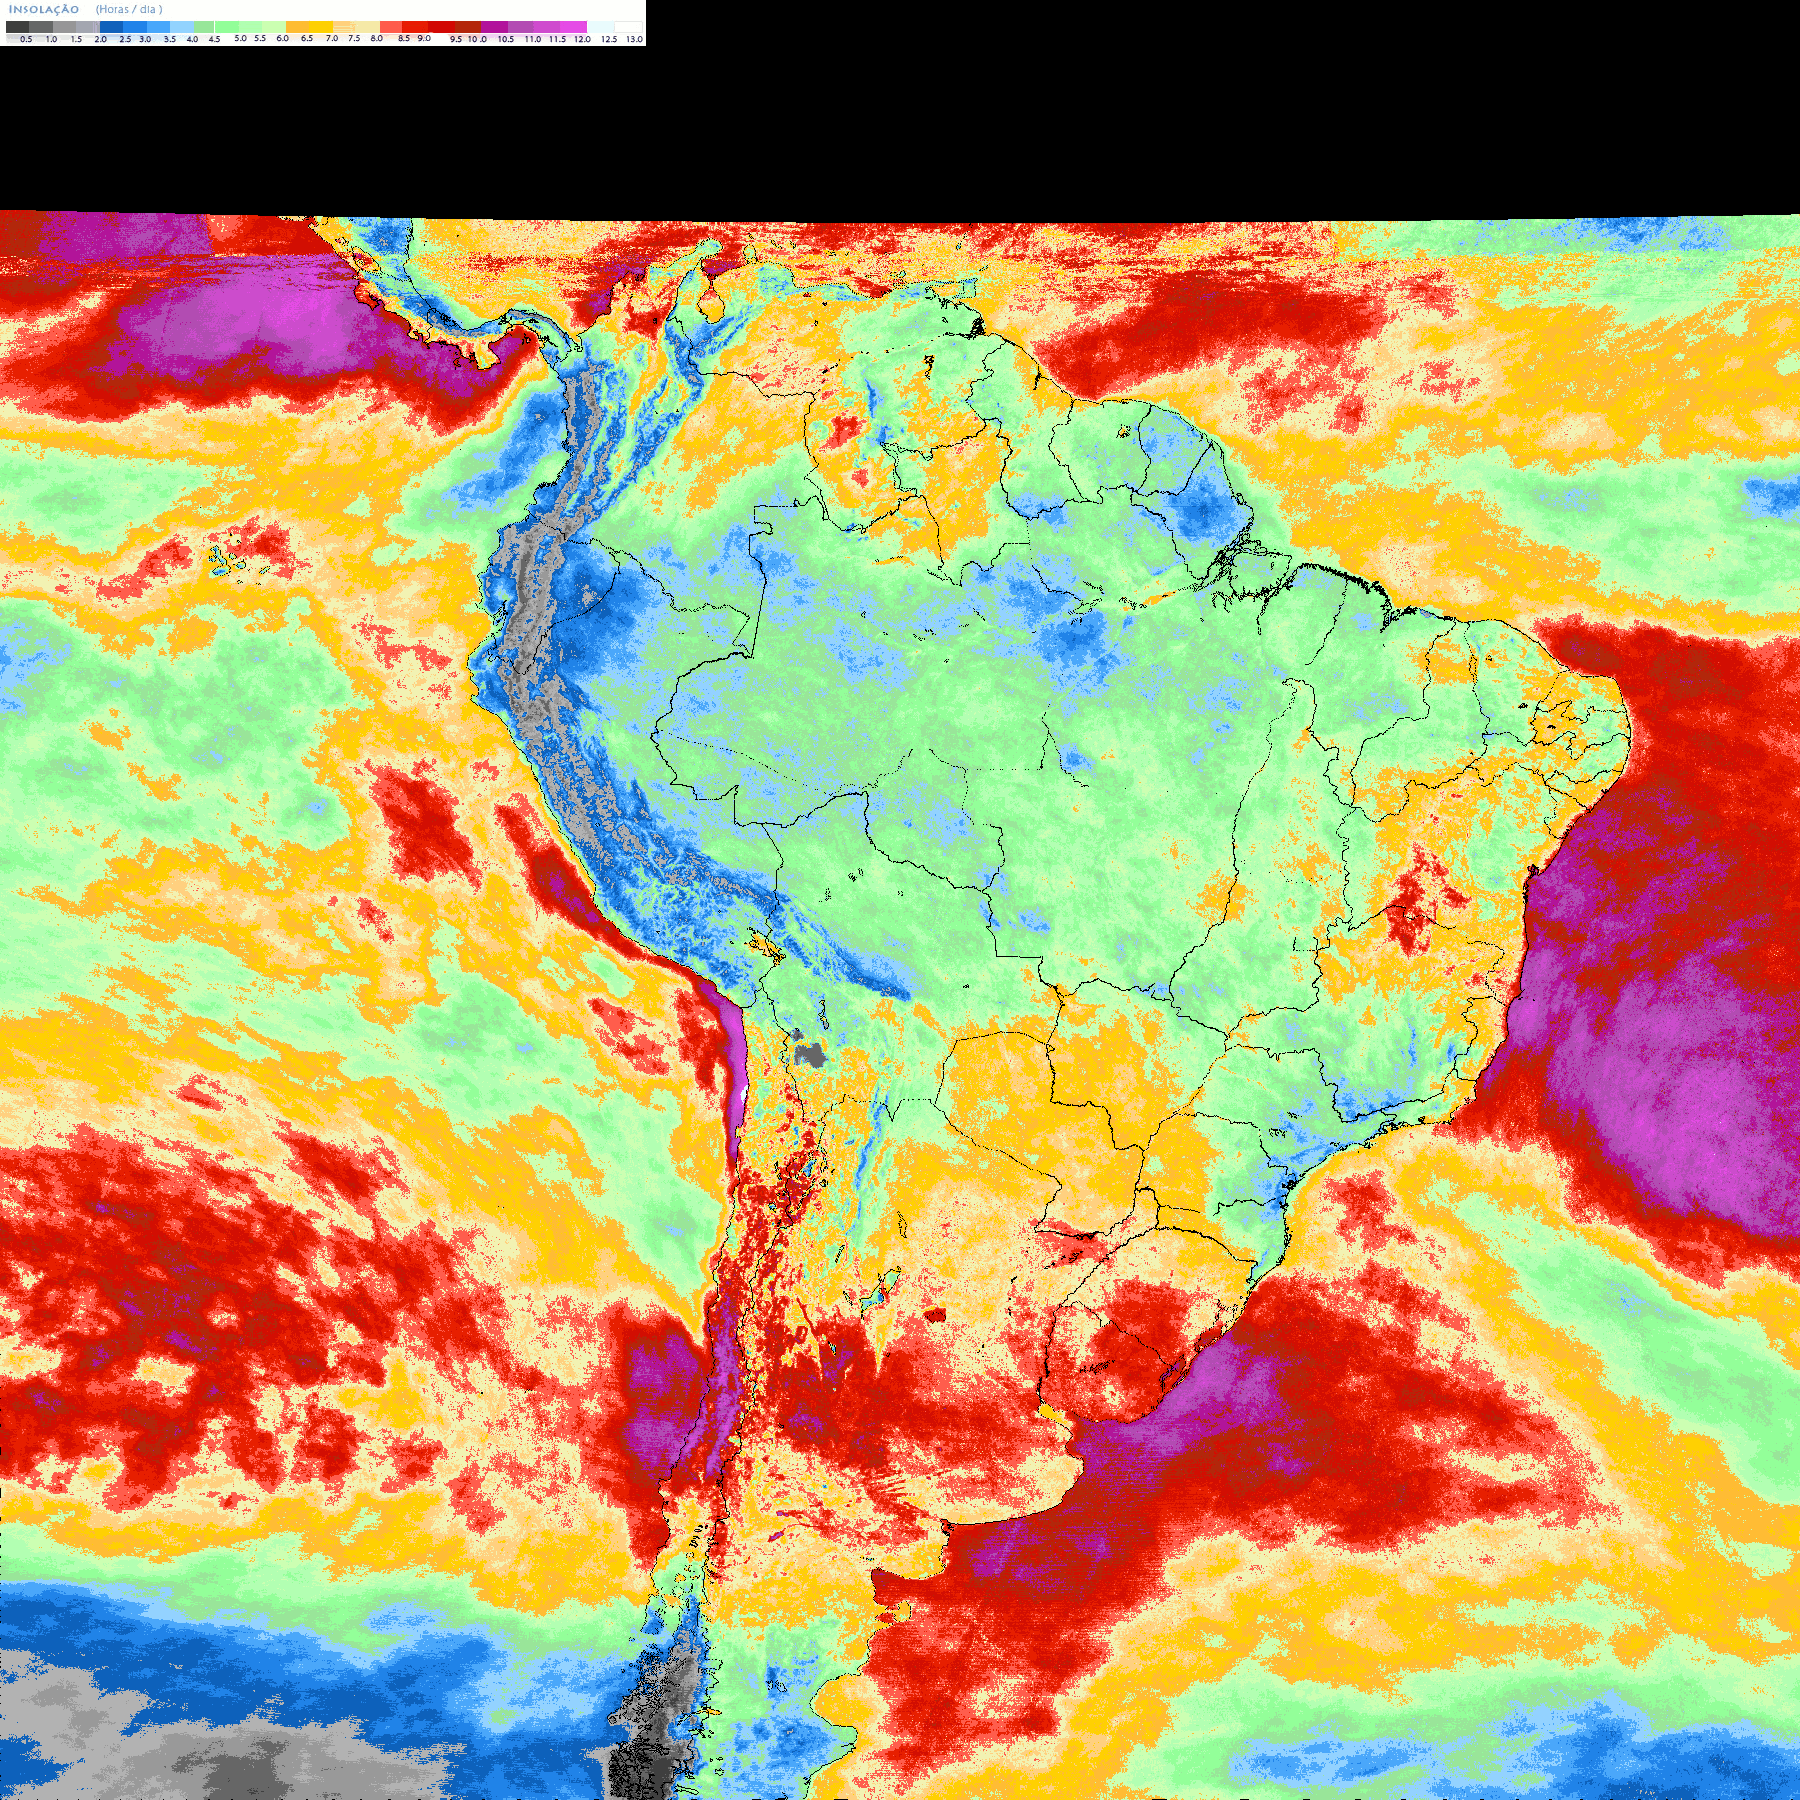This screenshot has height=1800, width=1800.
Task: Pick the purple legend swatch above 10.0–10.5
Action: click(495, 27)
